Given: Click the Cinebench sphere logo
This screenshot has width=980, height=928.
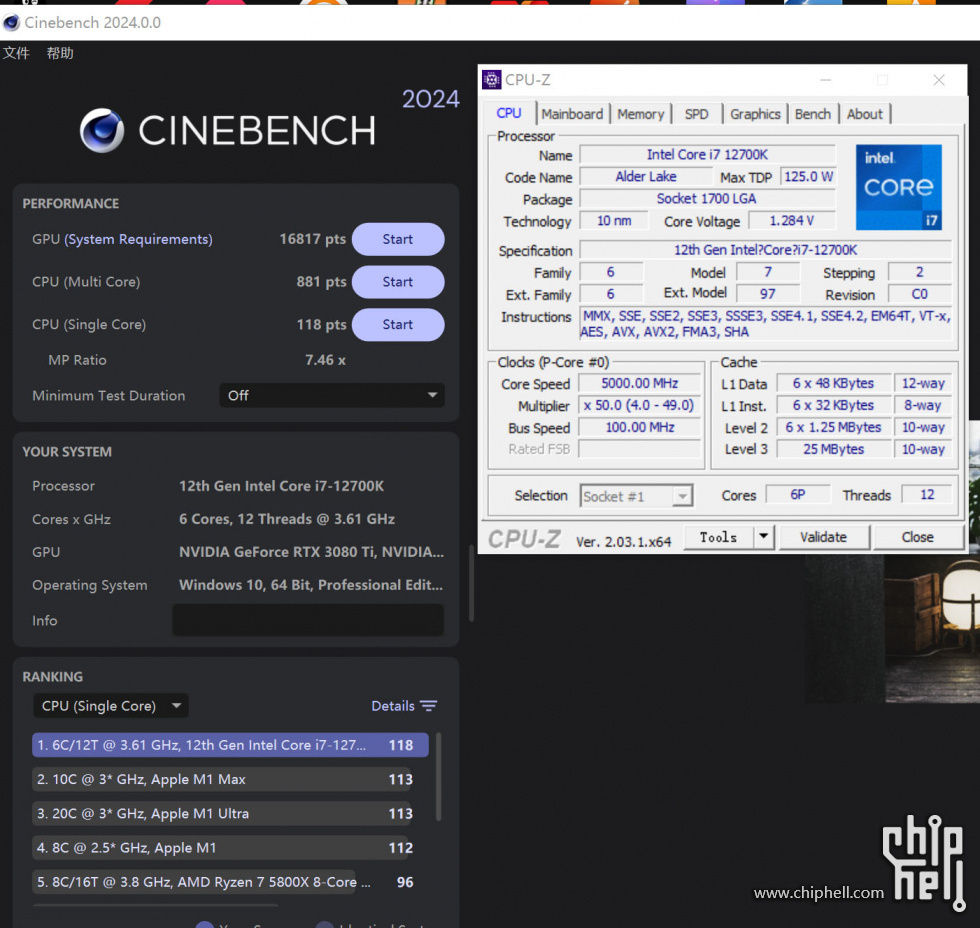Looking at the screenshot, I should [x=102, y=131].
